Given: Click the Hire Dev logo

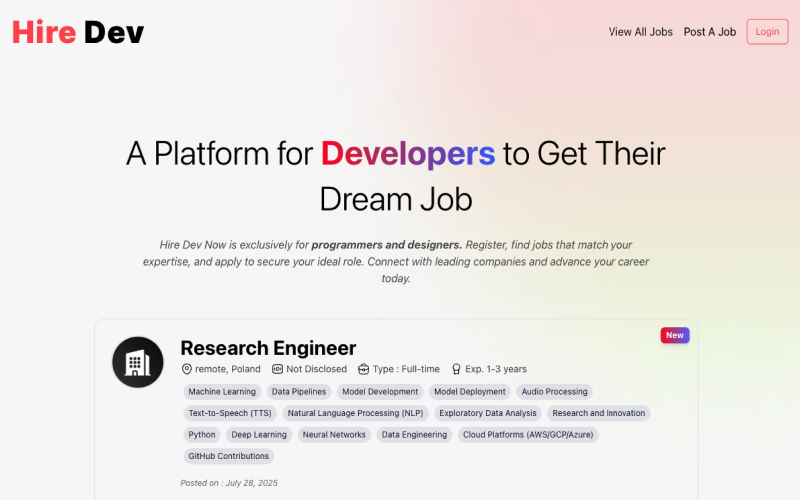Looking at the screenshot, I should point(78,32).
